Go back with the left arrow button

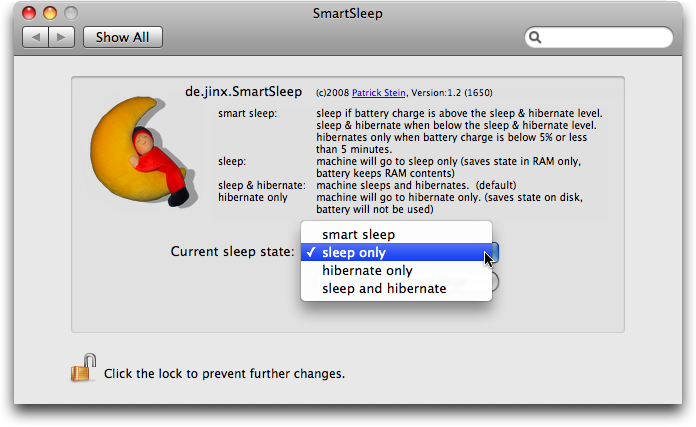36,37
